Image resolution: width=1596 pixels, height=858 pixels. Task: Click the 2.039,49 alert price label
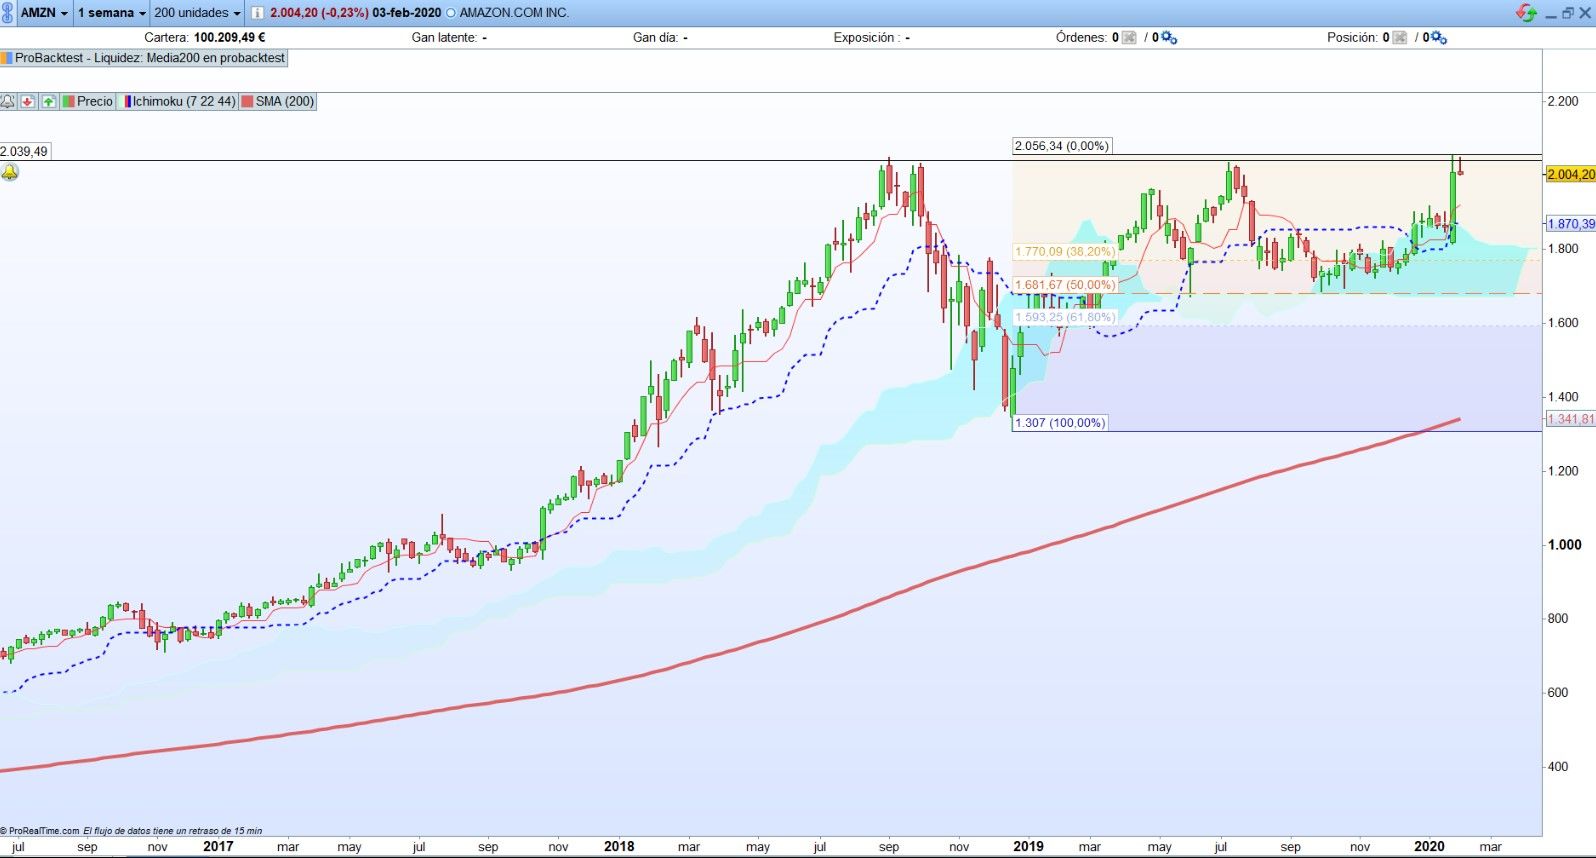click(x=24, y=152)
